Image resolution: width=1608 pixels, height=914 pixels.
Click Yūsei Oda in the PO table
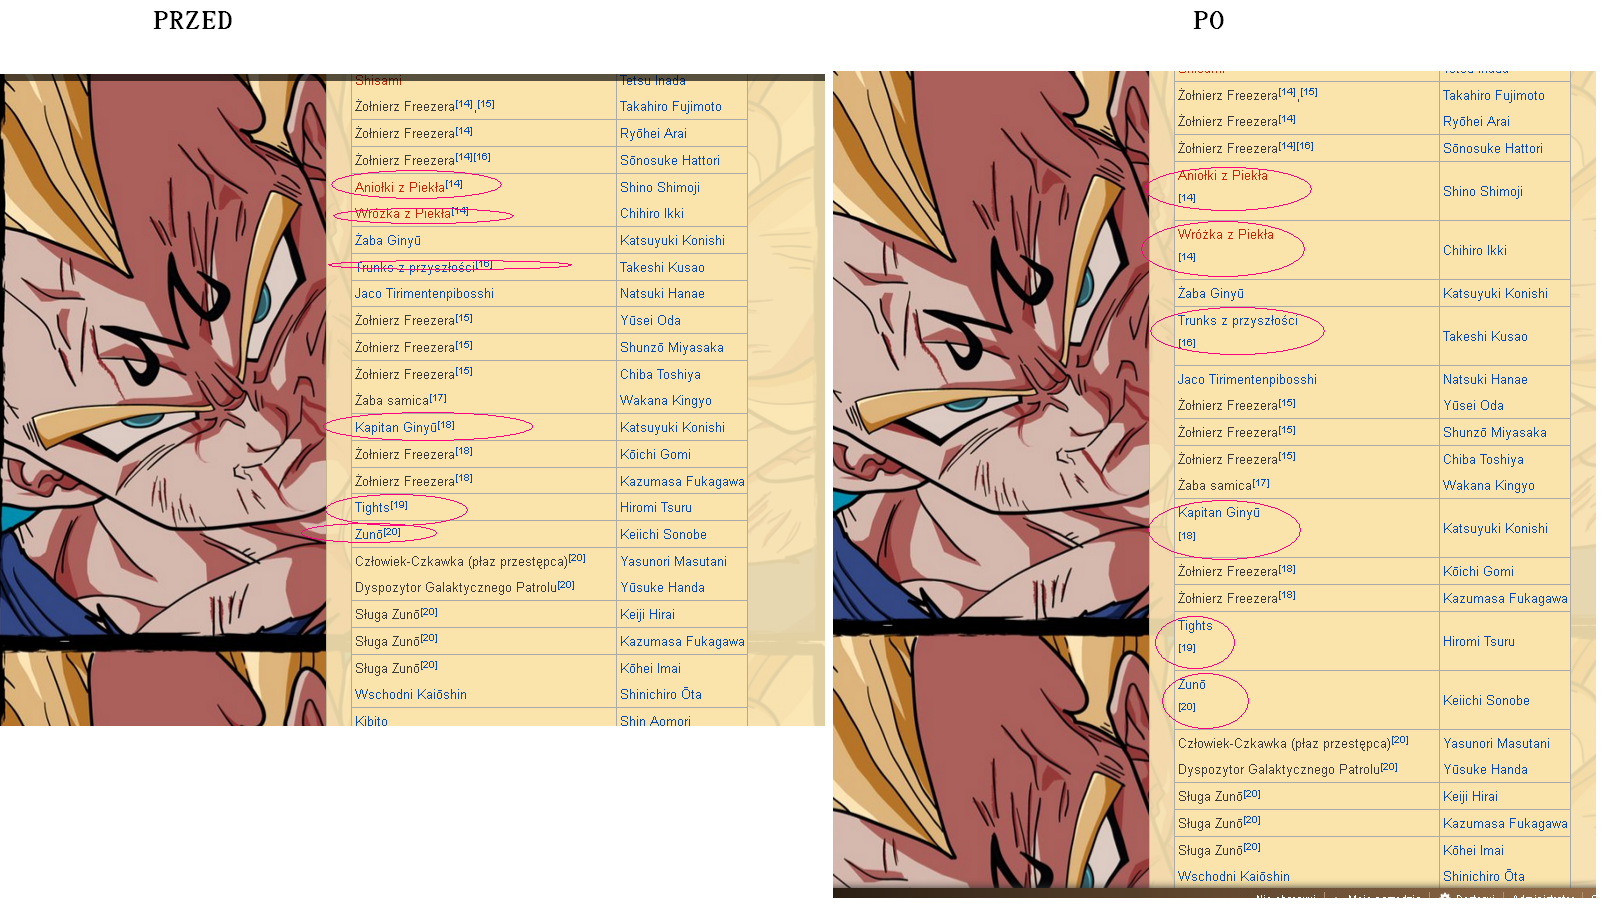coord(1473,406)
